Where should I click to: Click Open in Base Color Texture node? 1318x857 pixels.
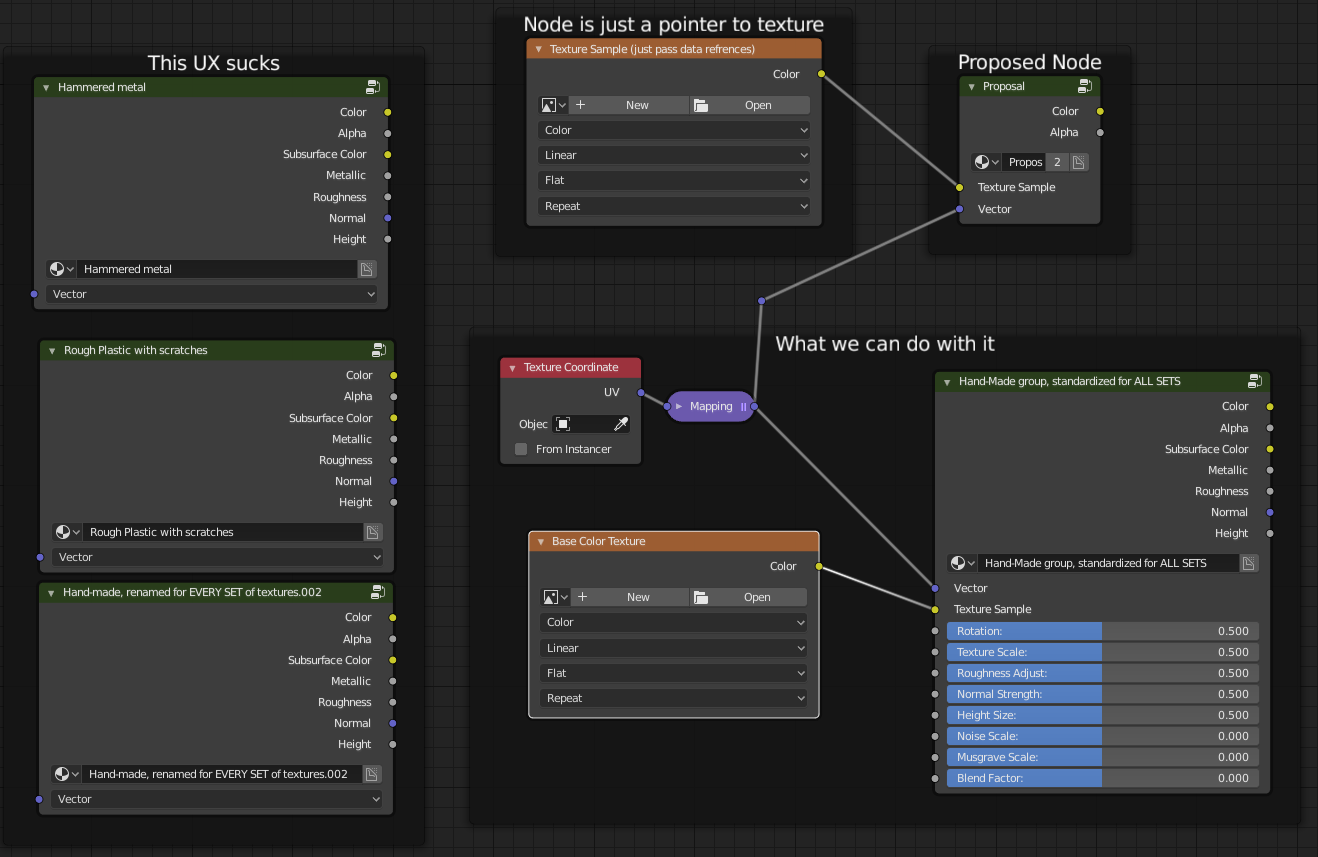pyautogui.click(x=749, y=597)
